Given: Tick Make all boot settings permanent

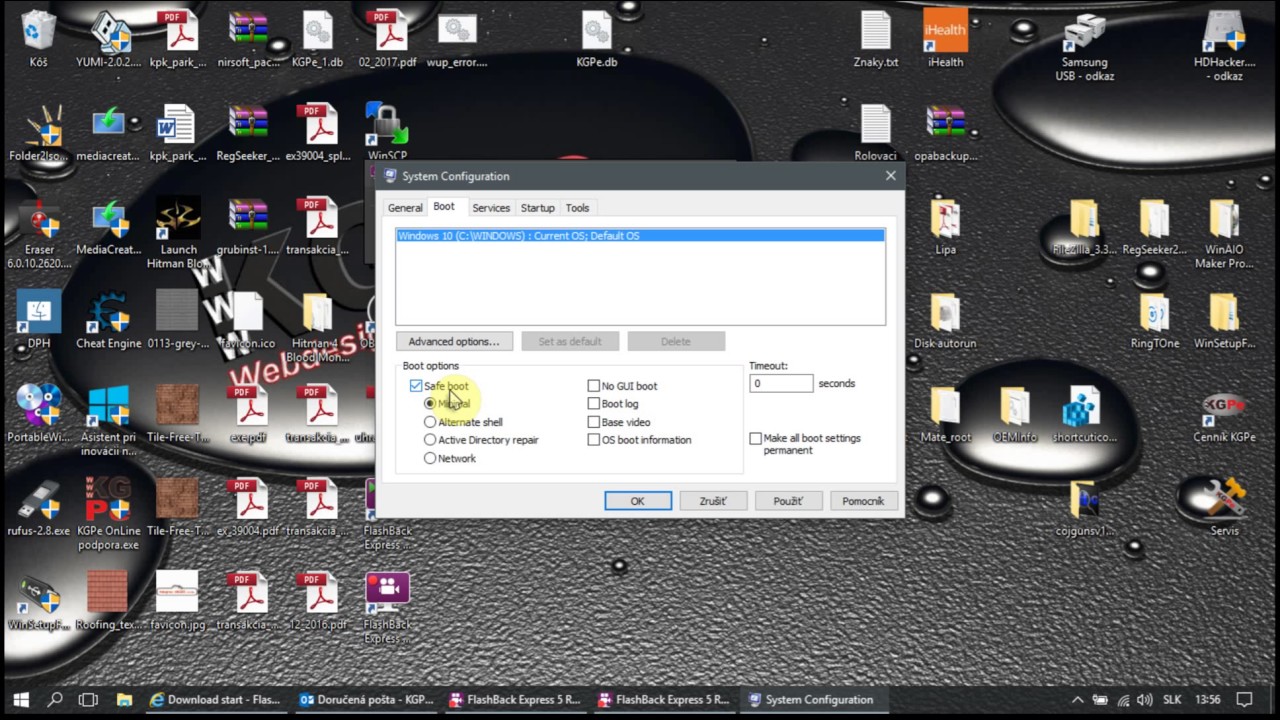Looking at the screenshot, I should pos(756,438).
